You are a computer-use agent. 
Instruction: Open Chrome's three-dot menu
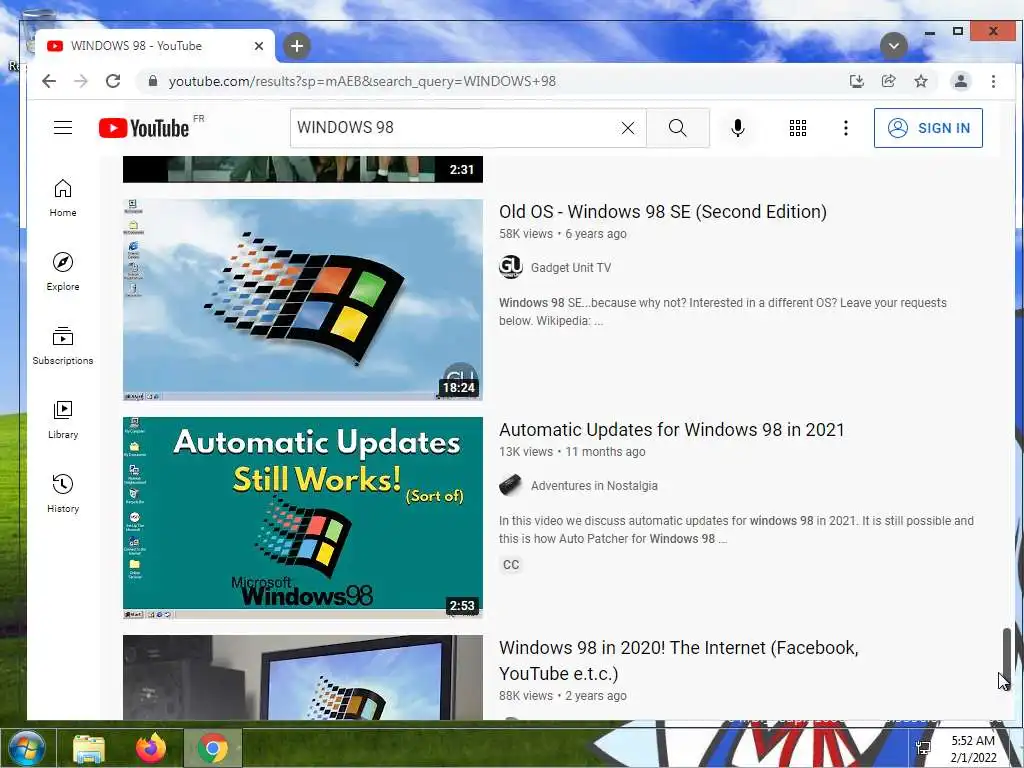pyautogui.click(x=993, y=81)
